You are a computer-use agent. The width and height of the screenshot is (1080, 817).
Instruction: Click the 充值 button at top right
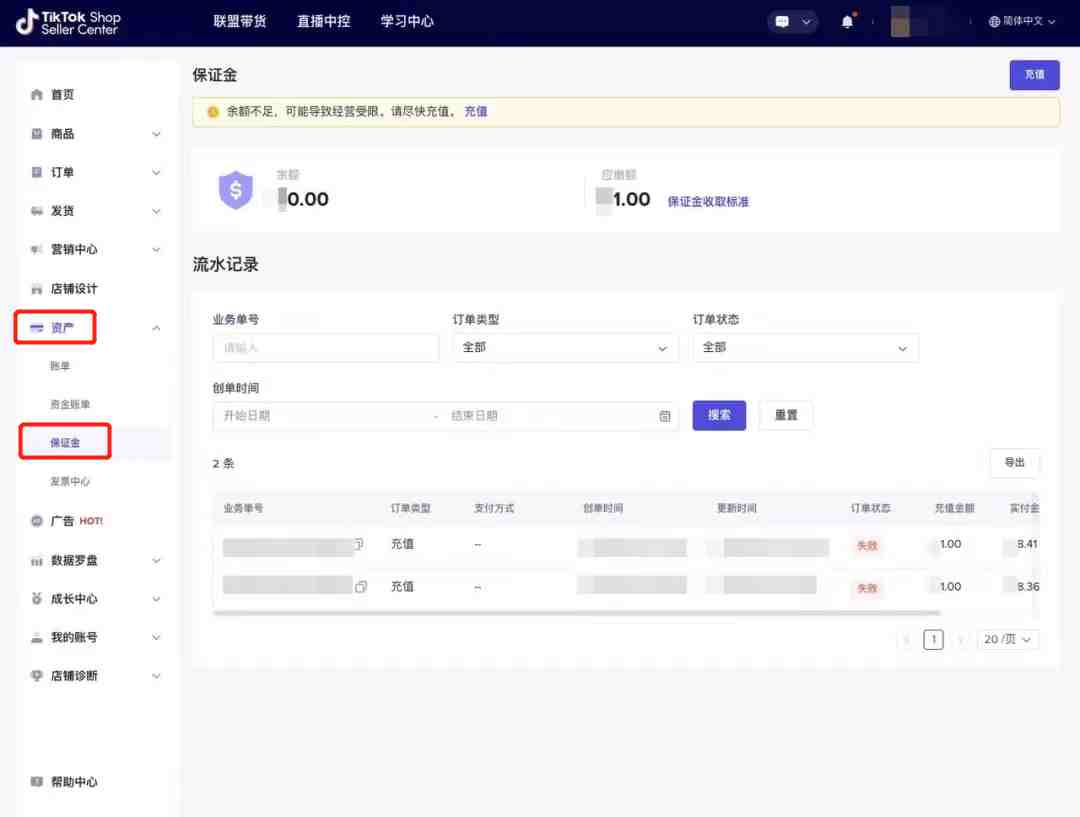tap(1034, 75)
